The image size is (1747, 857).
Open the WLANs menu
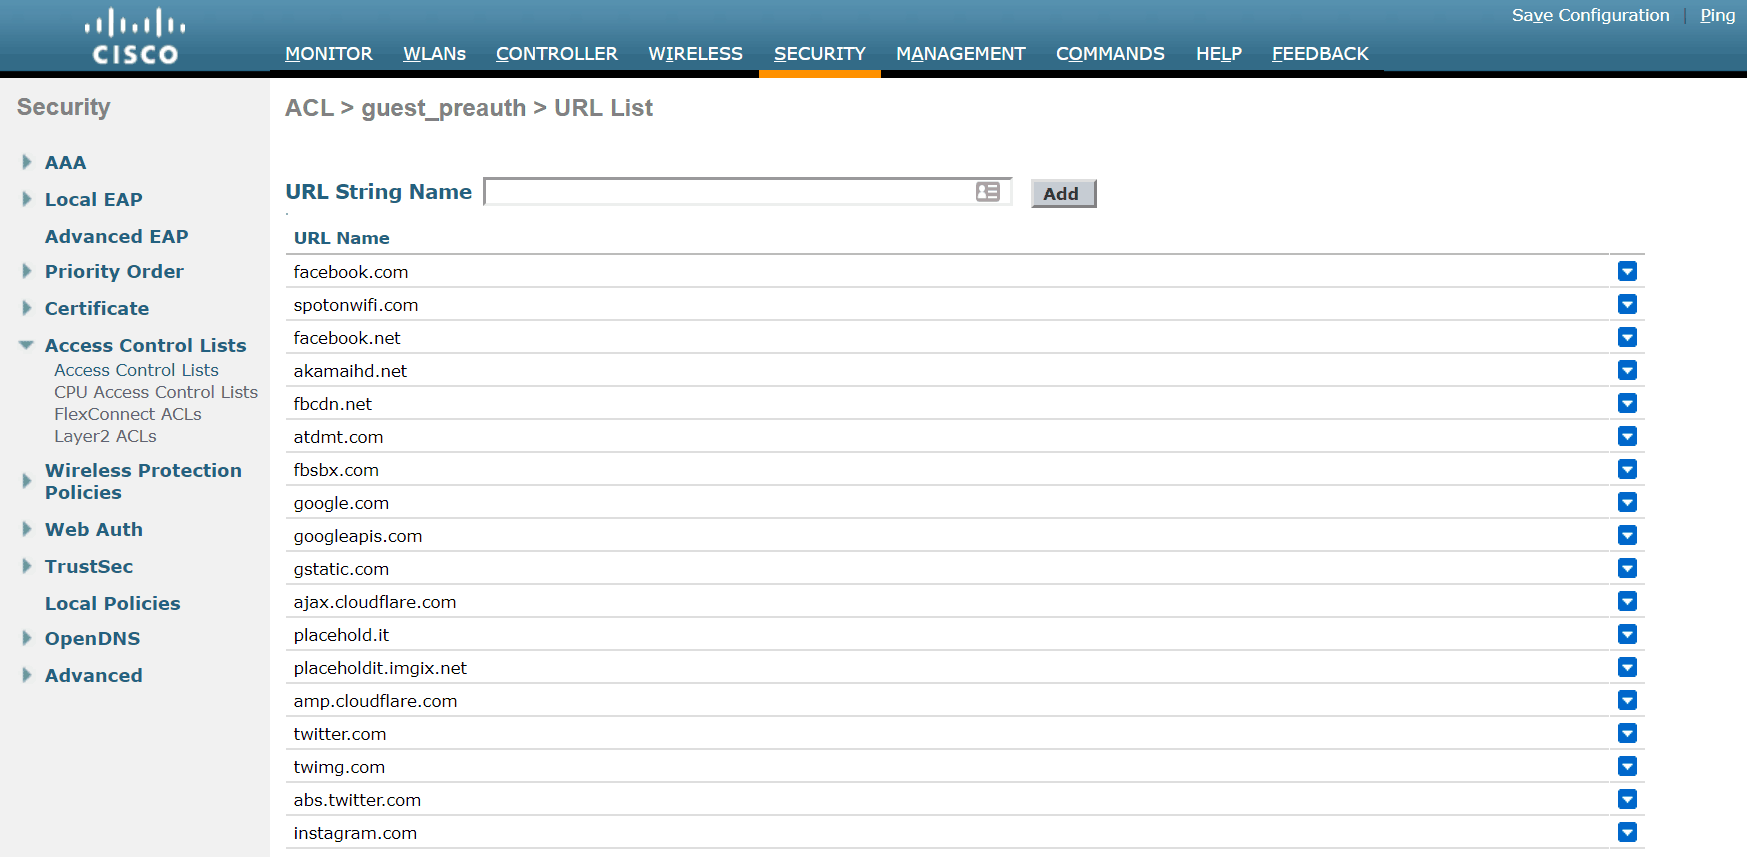pos(434,54)
